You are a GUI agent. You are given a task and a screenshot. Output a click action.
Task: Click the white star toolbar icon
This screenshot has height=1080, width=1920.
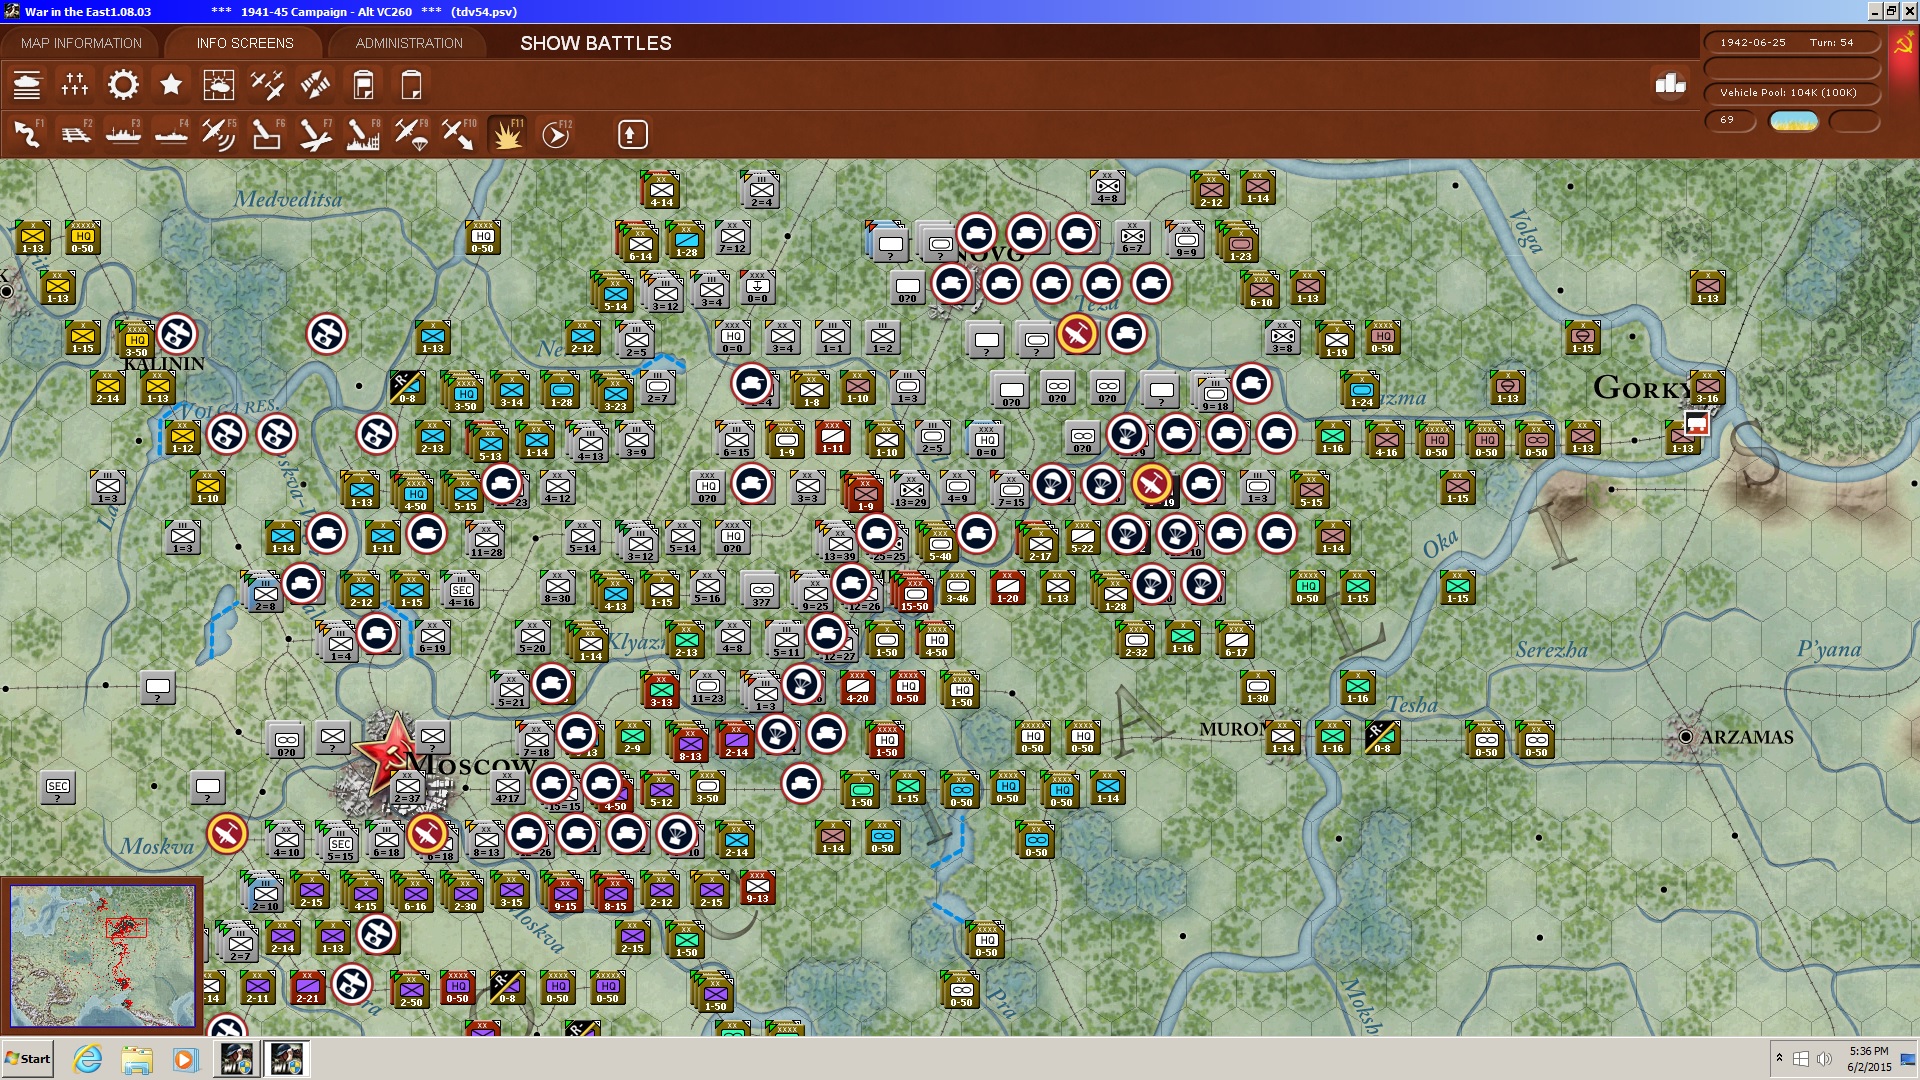click(x=171, y=85)
